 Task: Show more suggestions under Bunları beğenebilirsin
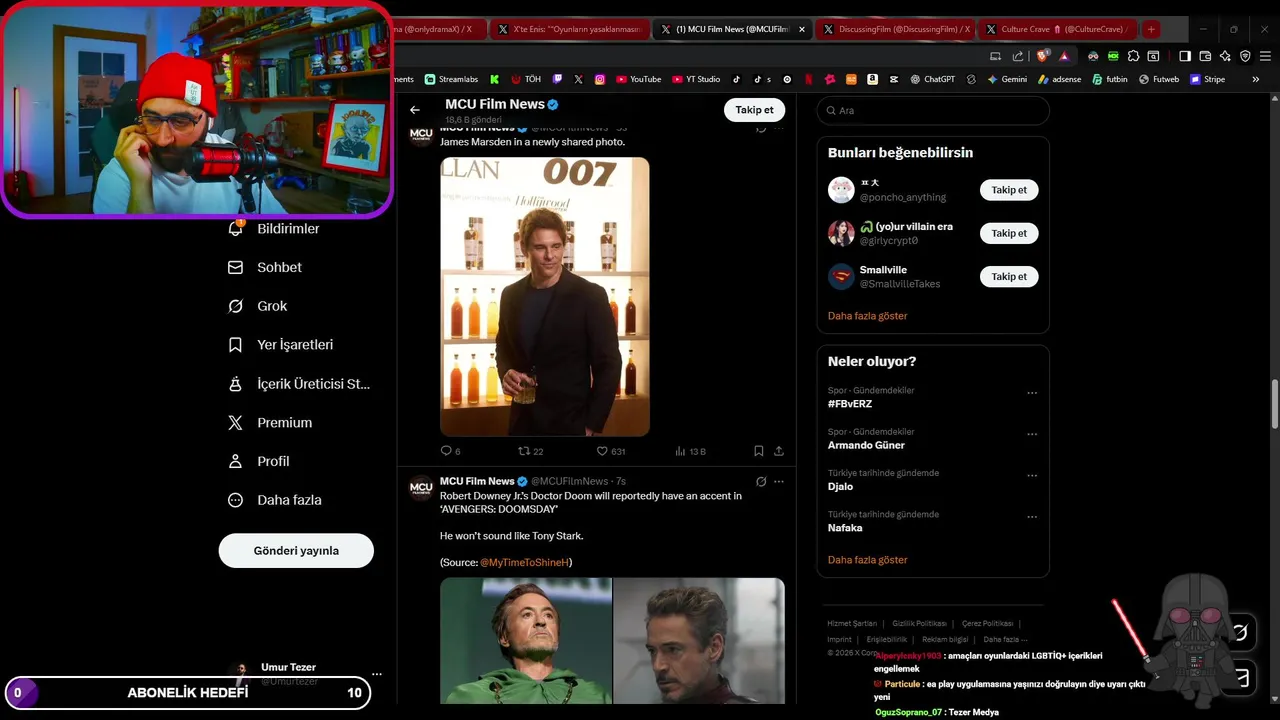point(868,316)
